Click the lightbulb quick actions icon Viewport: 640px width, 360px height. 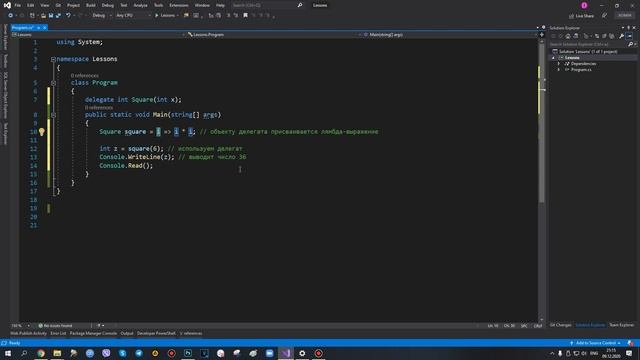42,131
